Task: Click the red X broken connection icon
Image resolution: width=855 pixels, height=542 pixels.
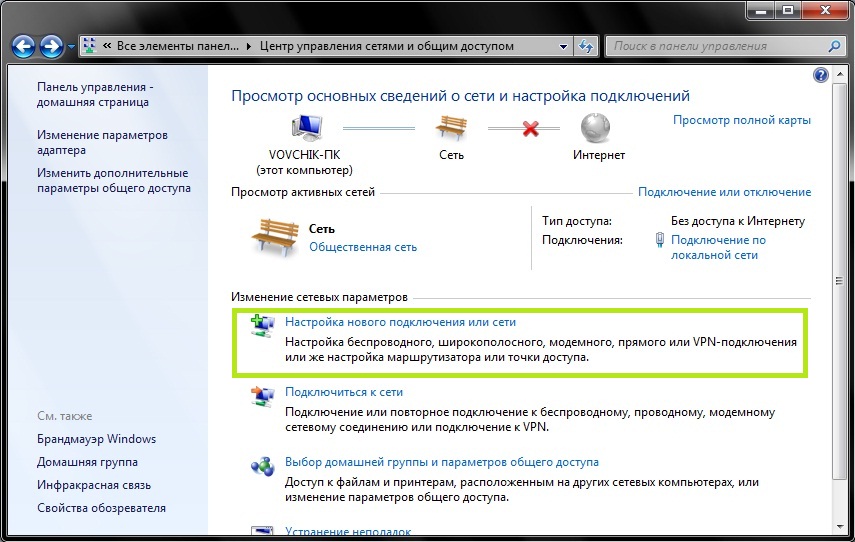Action: pyautogui.click(x=531, y=129)
